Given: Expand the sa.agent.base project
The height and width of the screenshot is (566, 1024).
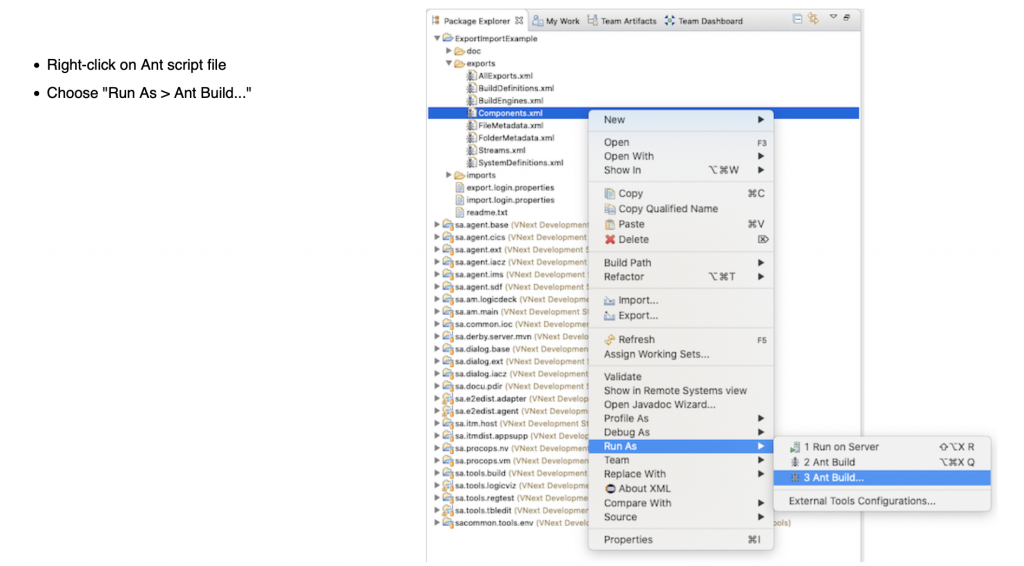Looking at the screenshot, I should (437, 225).
